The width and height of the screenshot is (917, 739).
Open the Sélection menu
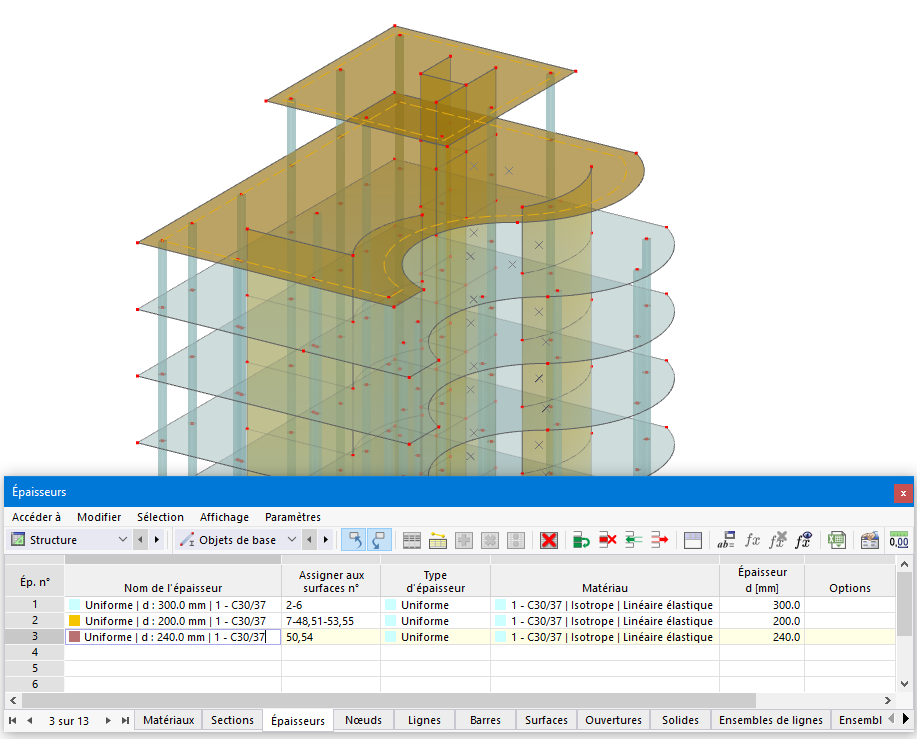pyautogui.click(x=160, y=517)
